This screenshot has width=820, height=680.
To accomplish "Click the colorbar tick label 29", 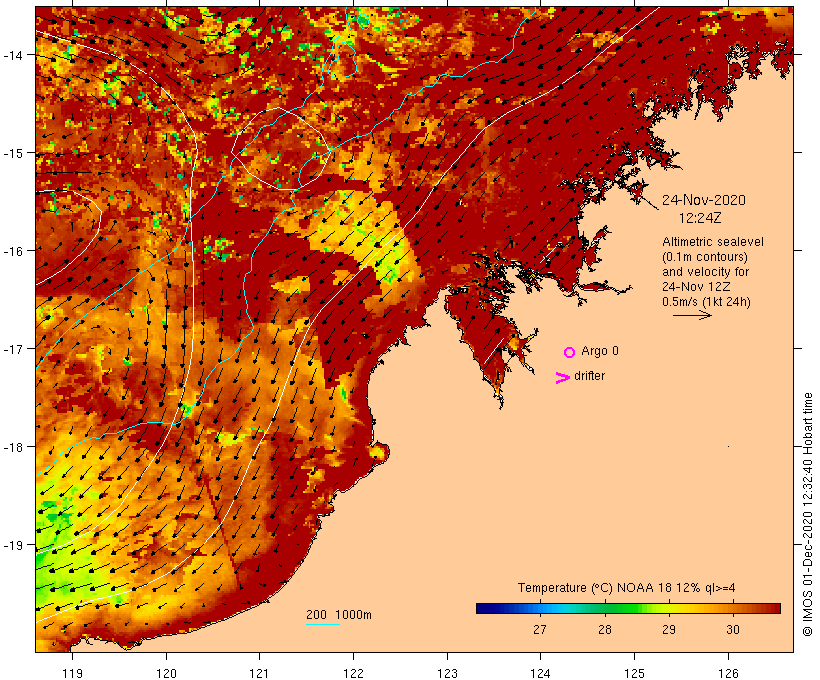I will [669, 629].
